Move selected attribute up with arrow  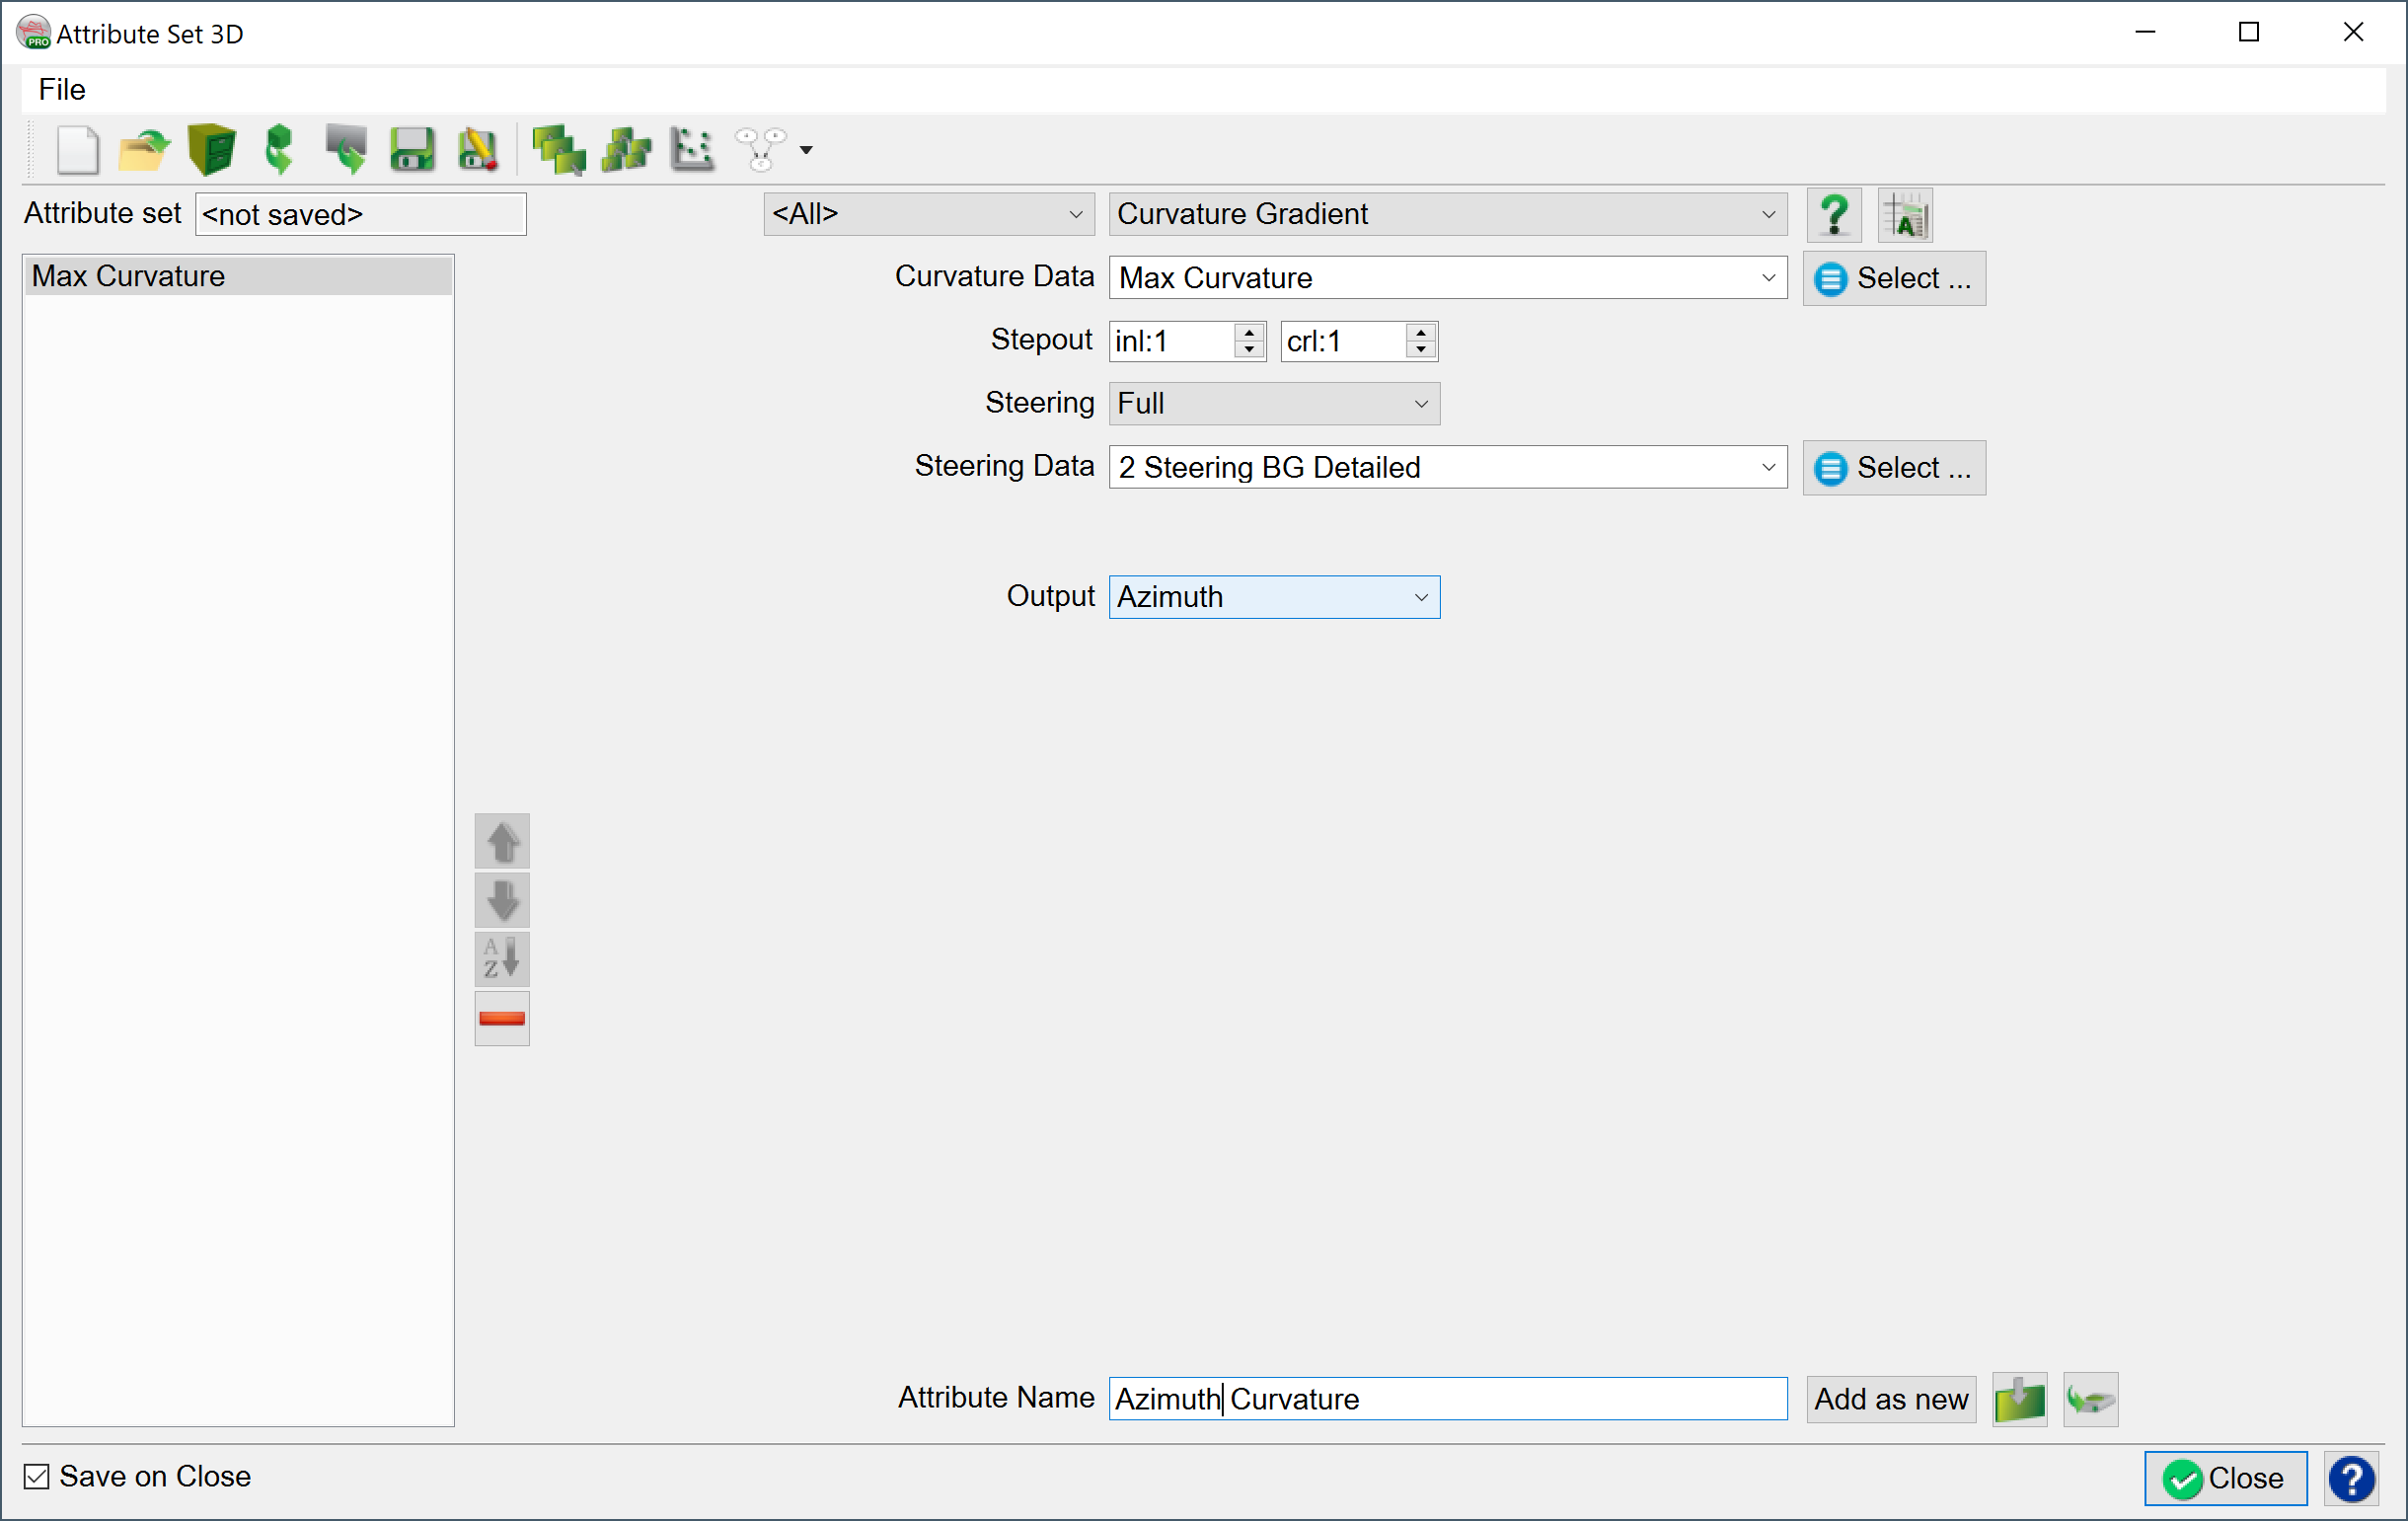502,841
